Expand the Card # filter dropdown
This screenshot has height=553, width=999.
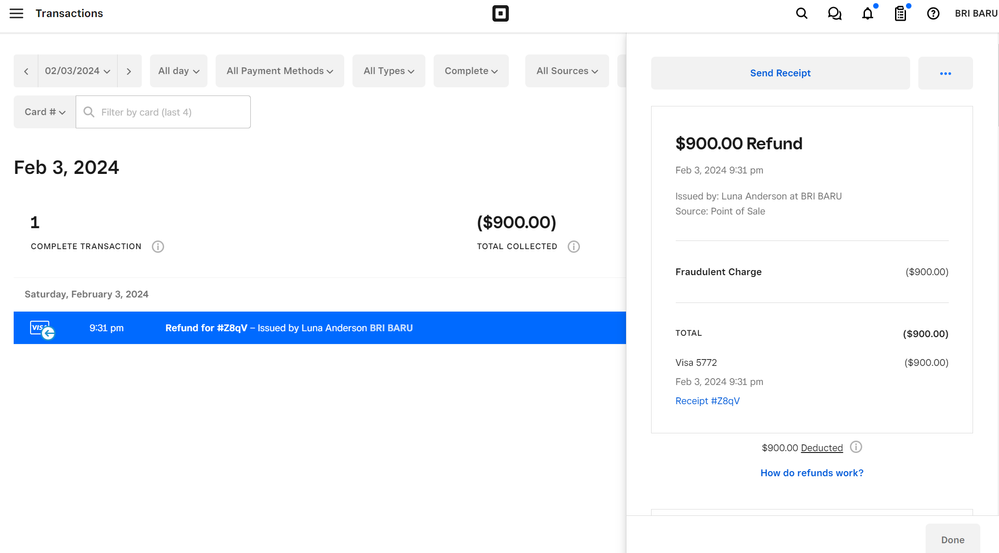coord(44,112)
